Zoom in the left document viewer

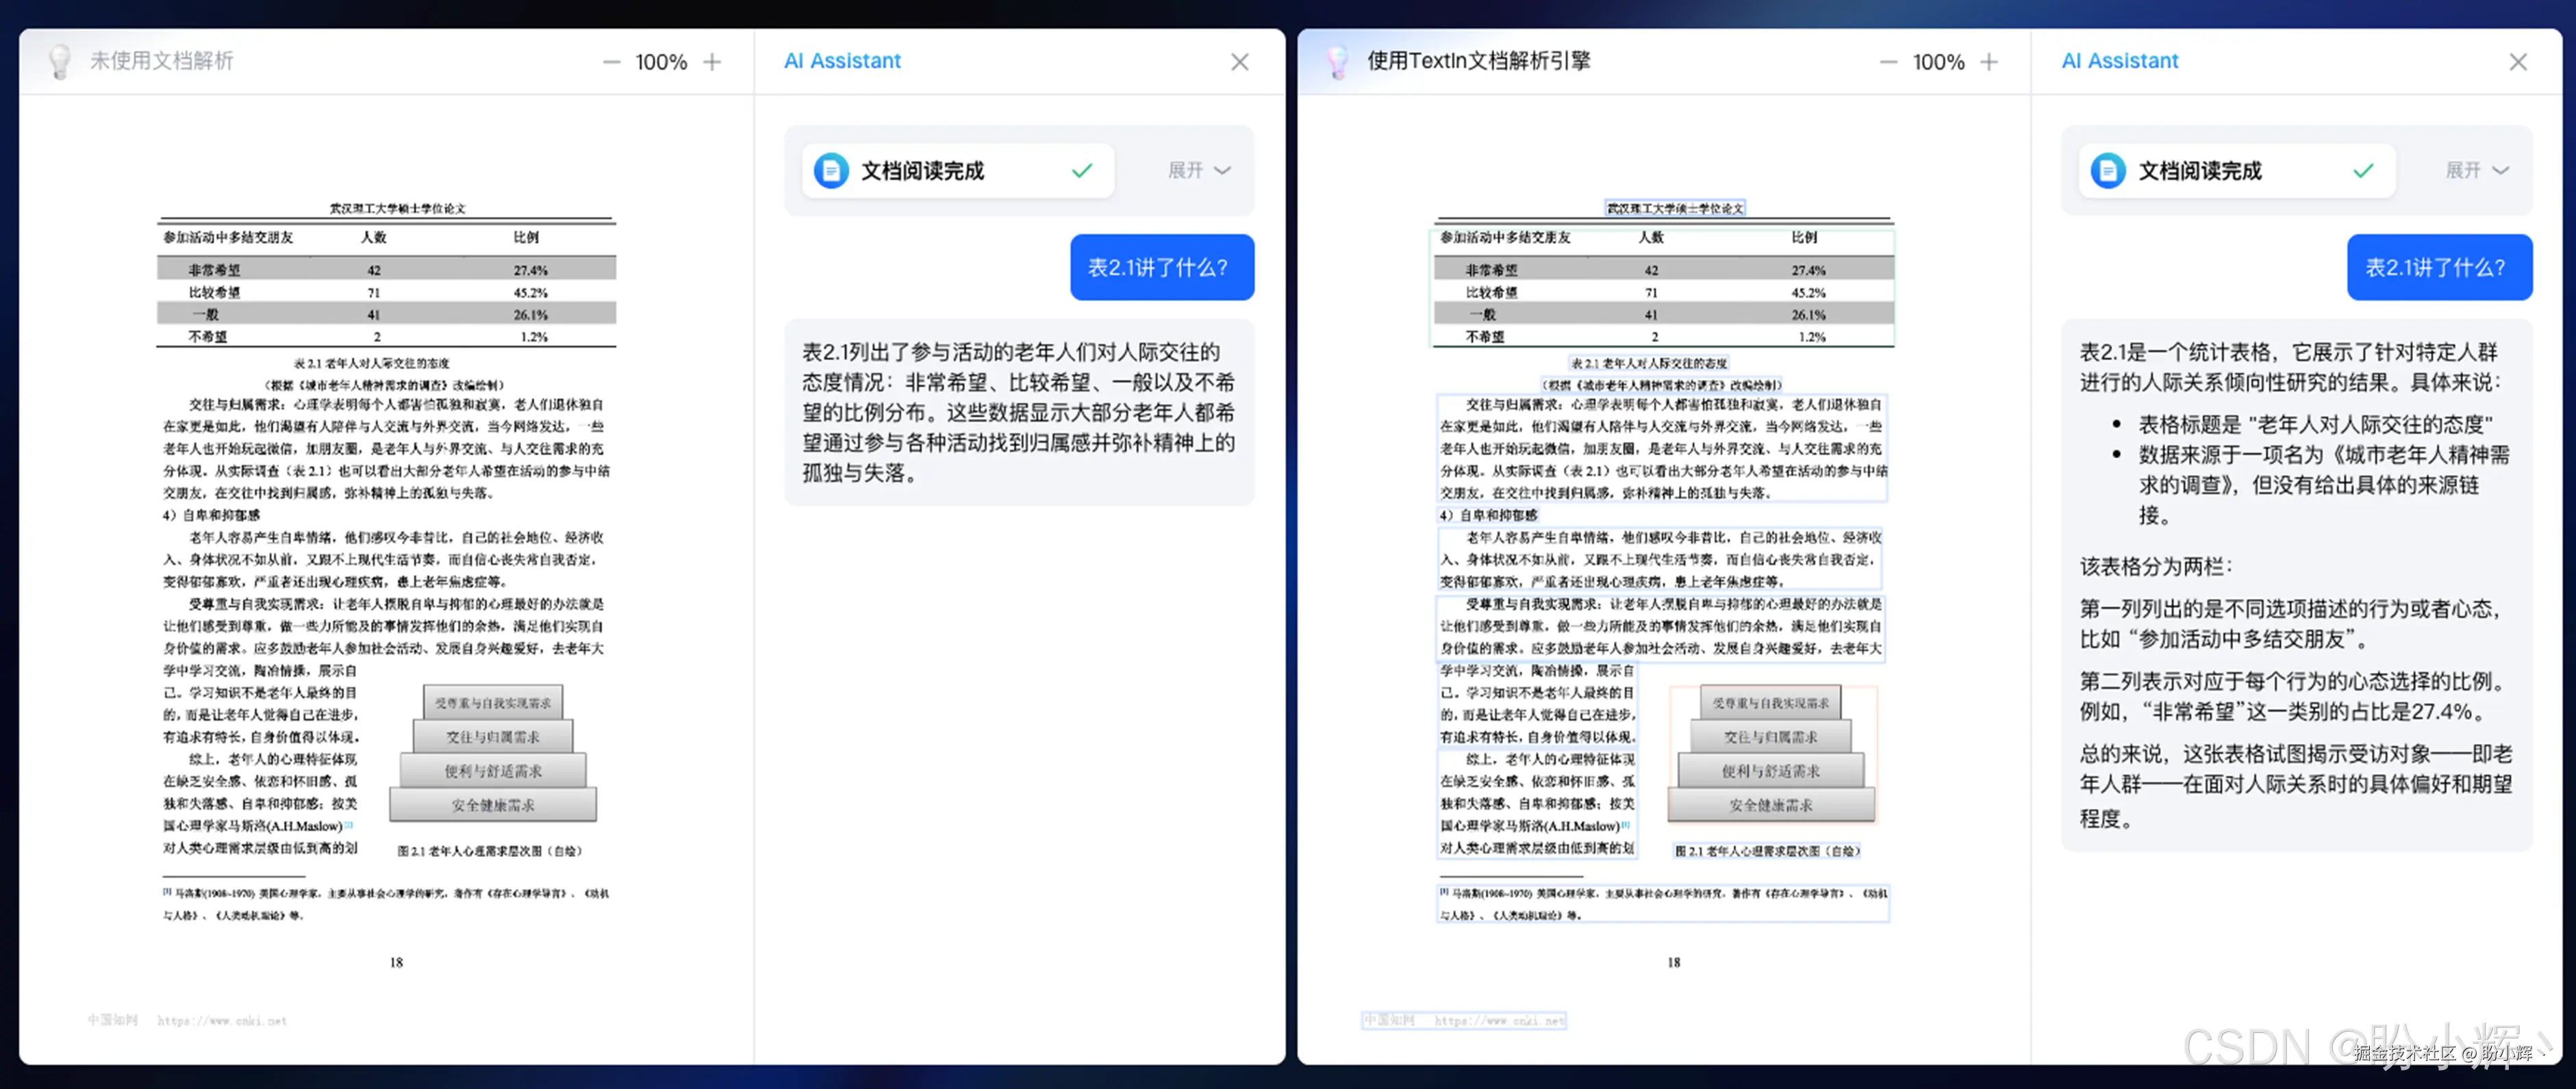[712, 62]
